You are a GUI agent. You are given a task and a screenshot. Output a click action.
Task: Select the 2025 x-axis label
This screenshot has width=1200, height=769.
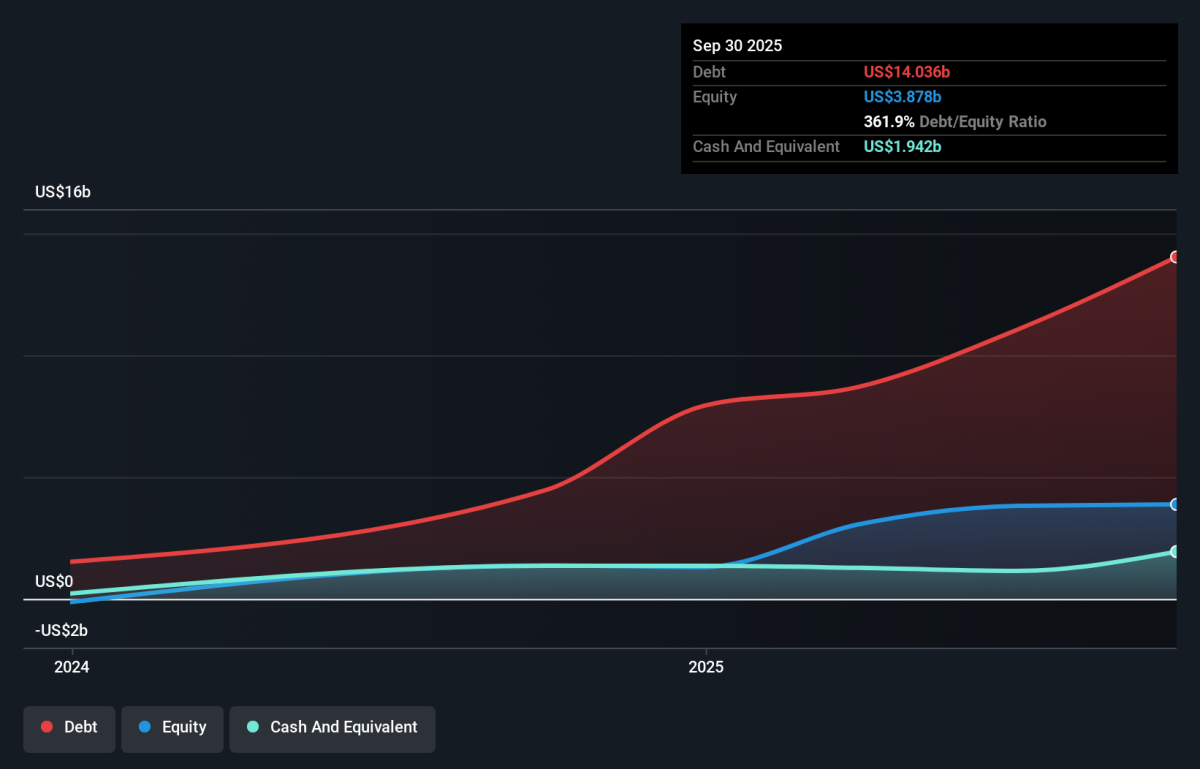click(x=706, y=667)
